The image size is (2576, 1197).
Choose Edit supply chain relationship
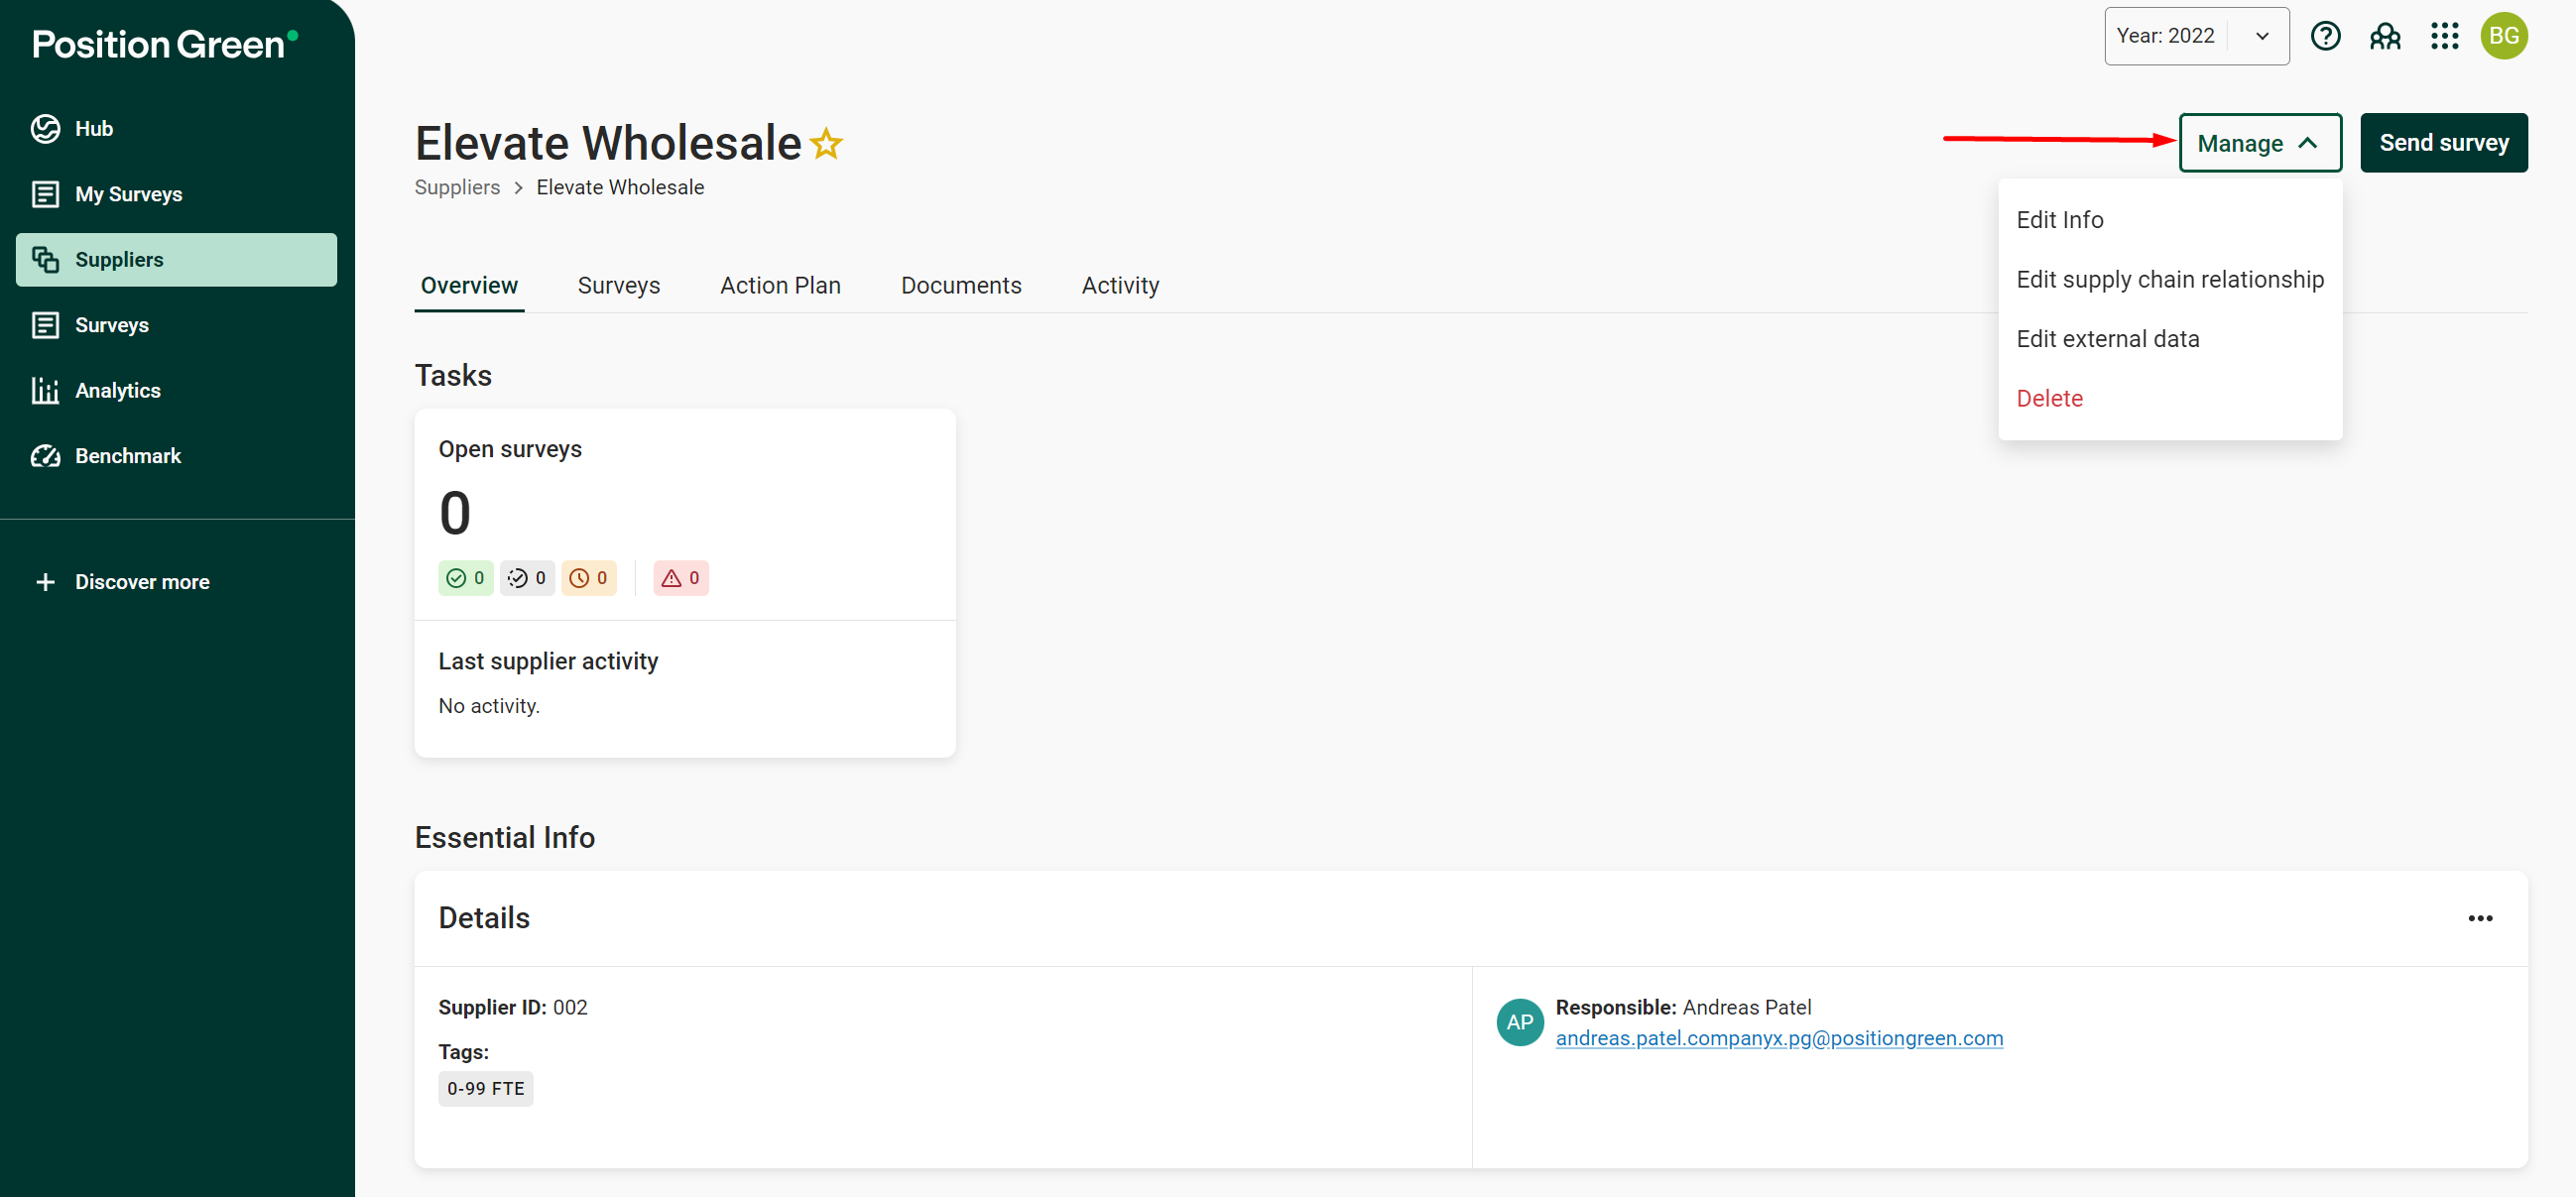click(2169, 280)
